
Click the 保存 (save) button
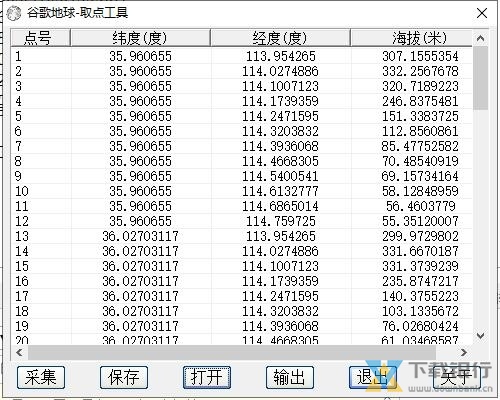(x=124, y=377)
